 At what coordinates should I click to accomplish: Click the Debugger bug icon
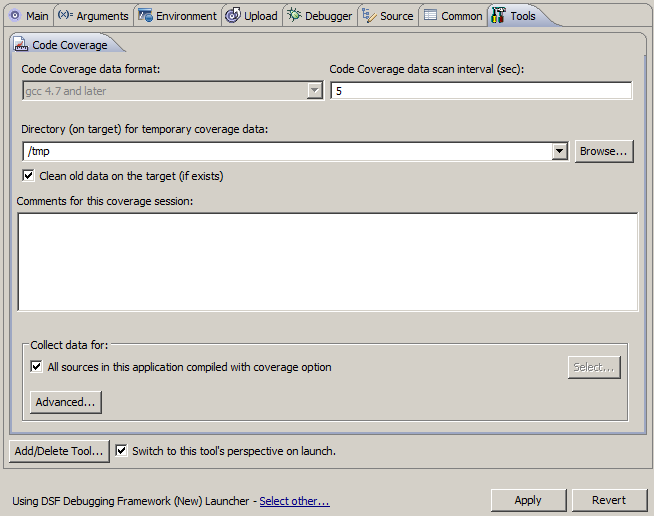pos(293,16)
